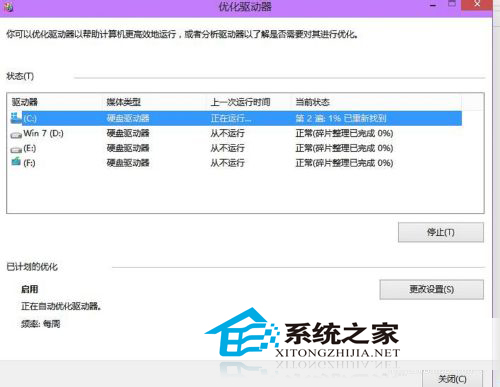This screenshot has height=387, width=500.
Task: Click 硬盘驱动器 media type in E: row
Action: (128, 148)
